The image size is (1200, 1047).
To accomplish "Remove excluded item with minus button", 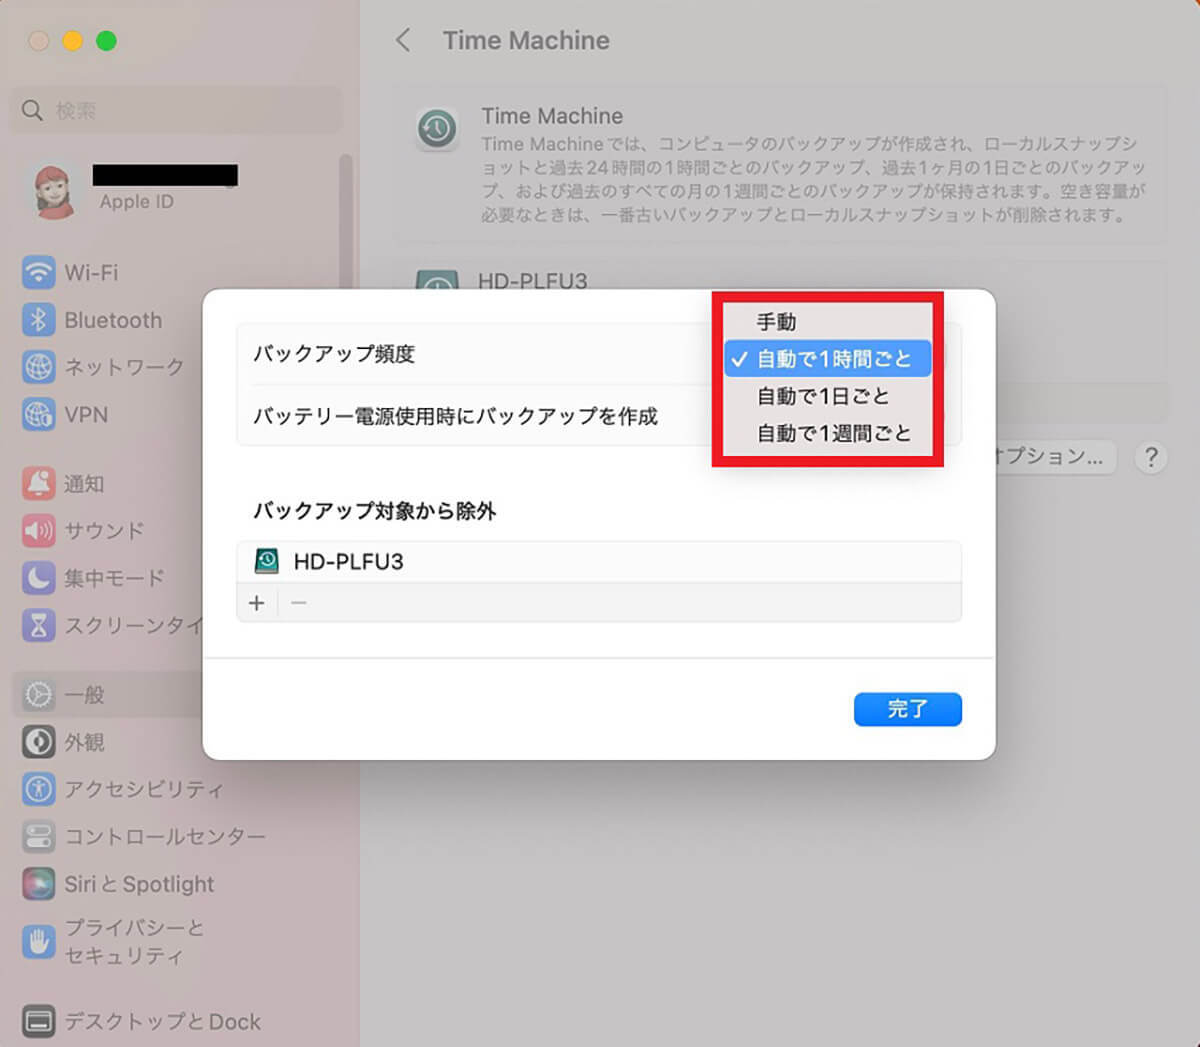I will pyautogui.click(x=298, y=603).
